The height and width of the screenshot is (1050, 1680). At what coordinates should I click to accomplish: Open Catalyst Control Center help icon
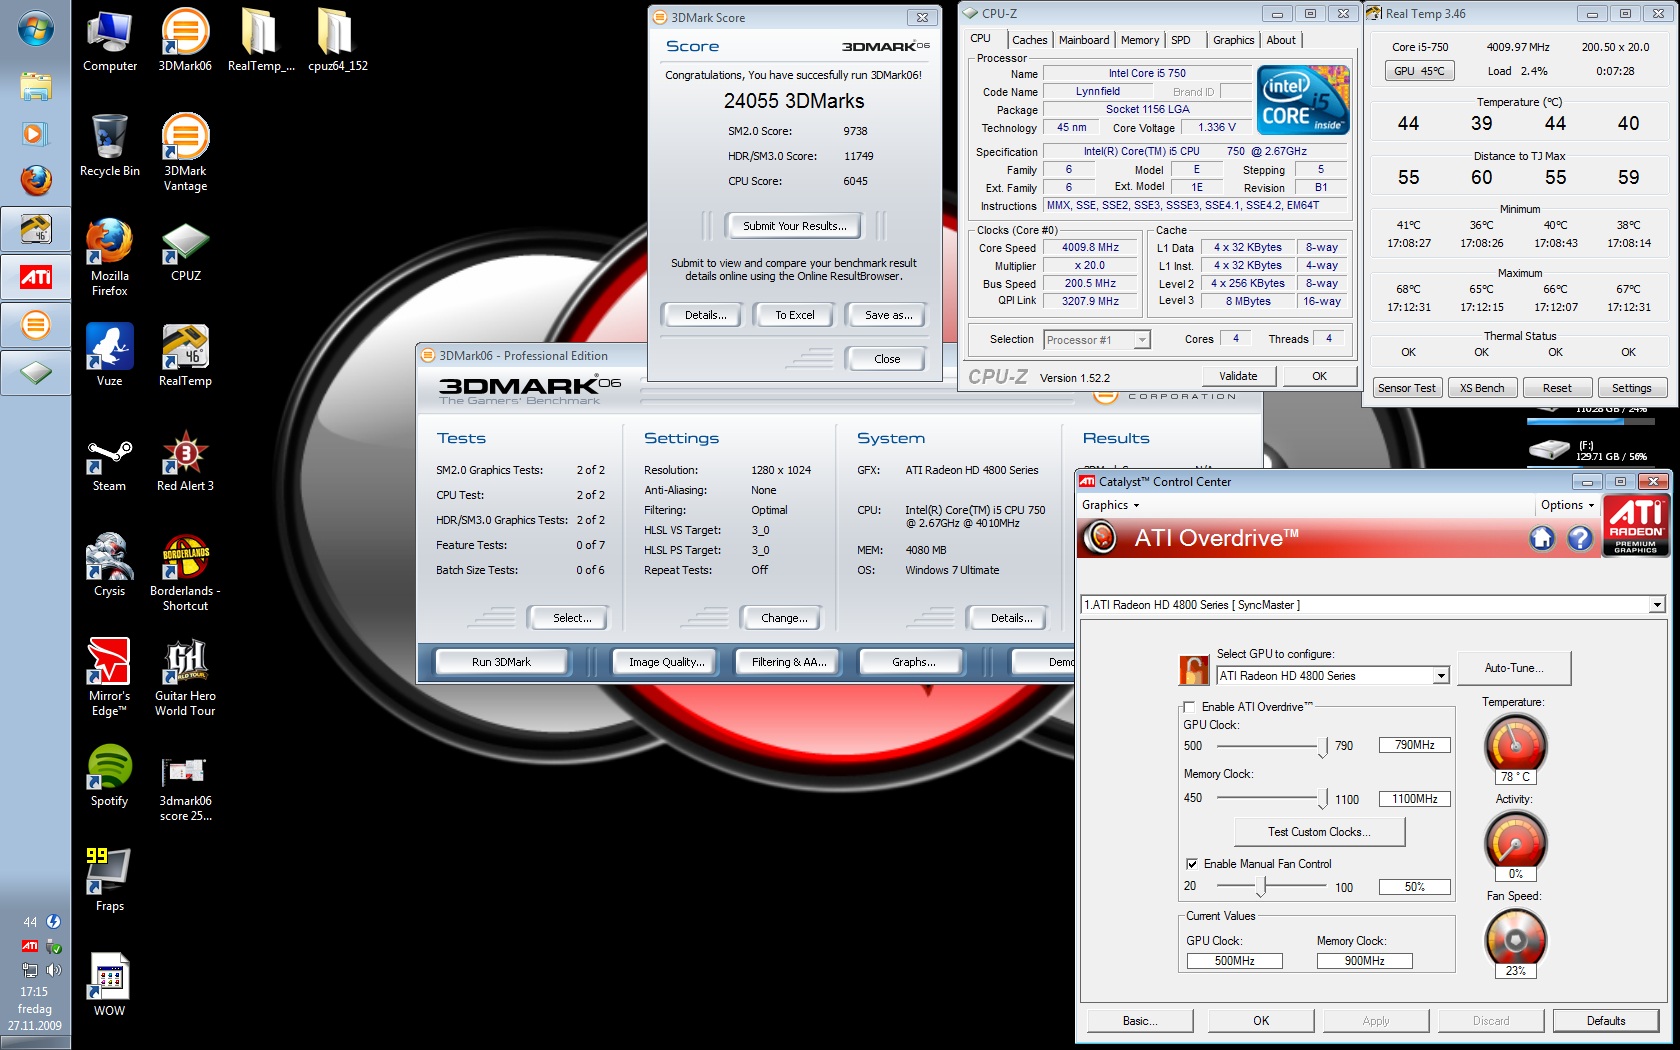1579,539
